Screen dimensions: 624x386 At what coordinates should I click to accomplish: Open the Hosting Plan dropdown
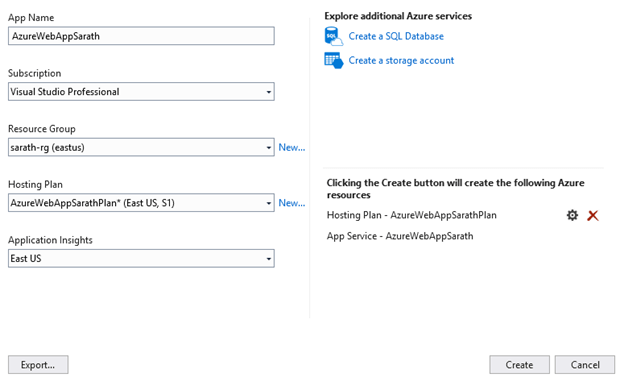(x=141, y=203)
